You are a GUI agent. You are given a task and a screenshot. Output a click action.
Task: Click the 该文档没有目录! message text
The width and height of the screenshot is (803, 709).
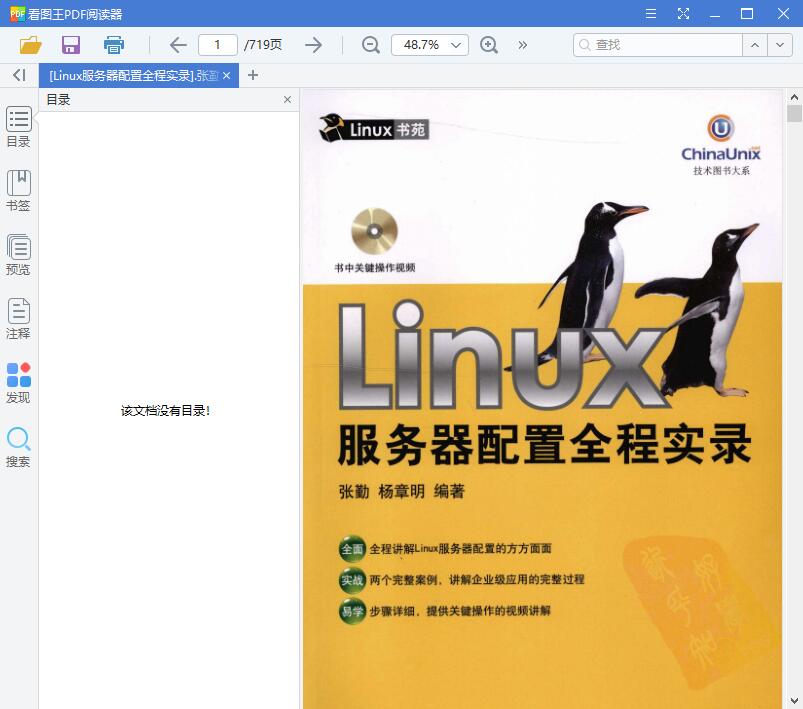click(x=165, y=410)
